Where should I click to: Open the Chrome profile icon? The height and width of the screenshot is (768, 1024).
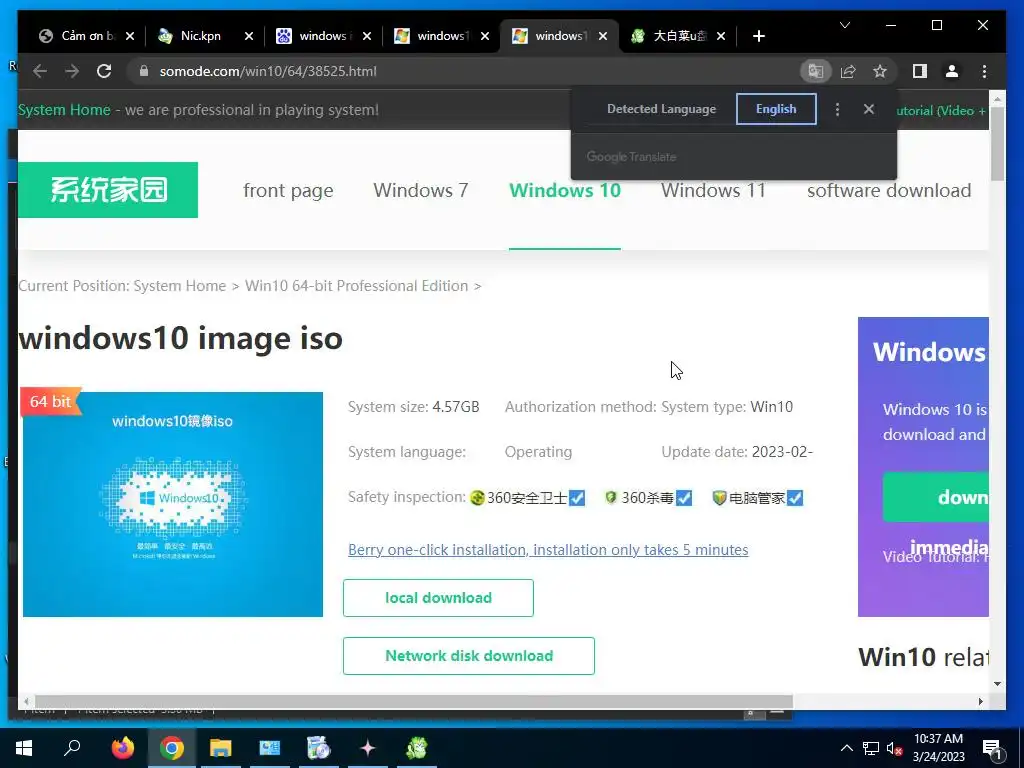pos(952,71)
